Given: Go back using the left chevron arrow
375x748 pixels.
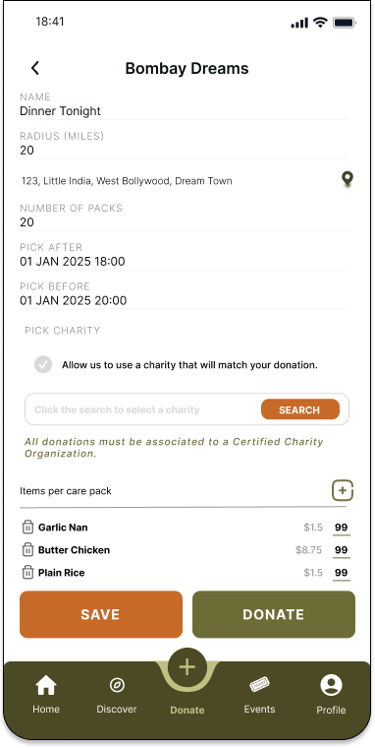Looking at the screenshot, I should [35, 68].
